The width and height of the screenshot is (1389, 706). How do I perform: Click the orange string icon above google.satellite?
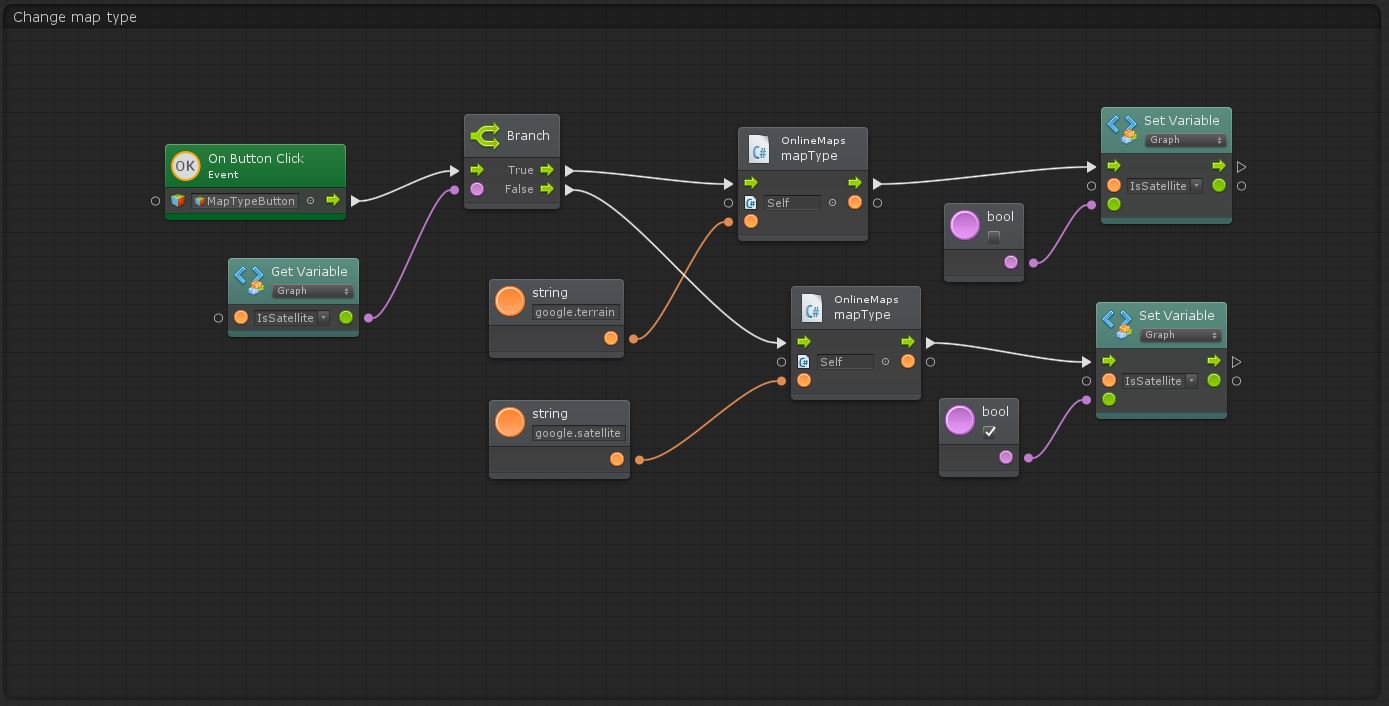point(510,422)
